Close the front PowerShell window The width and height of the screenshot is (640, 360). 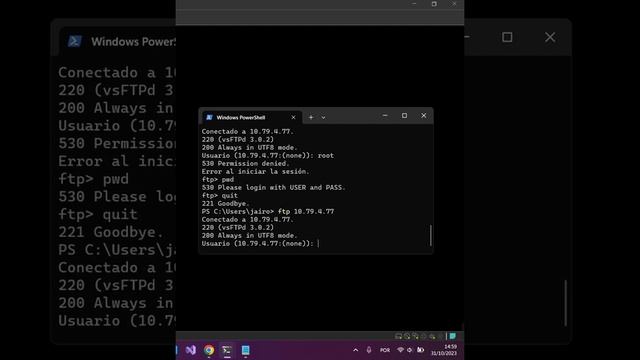[424, 116]
